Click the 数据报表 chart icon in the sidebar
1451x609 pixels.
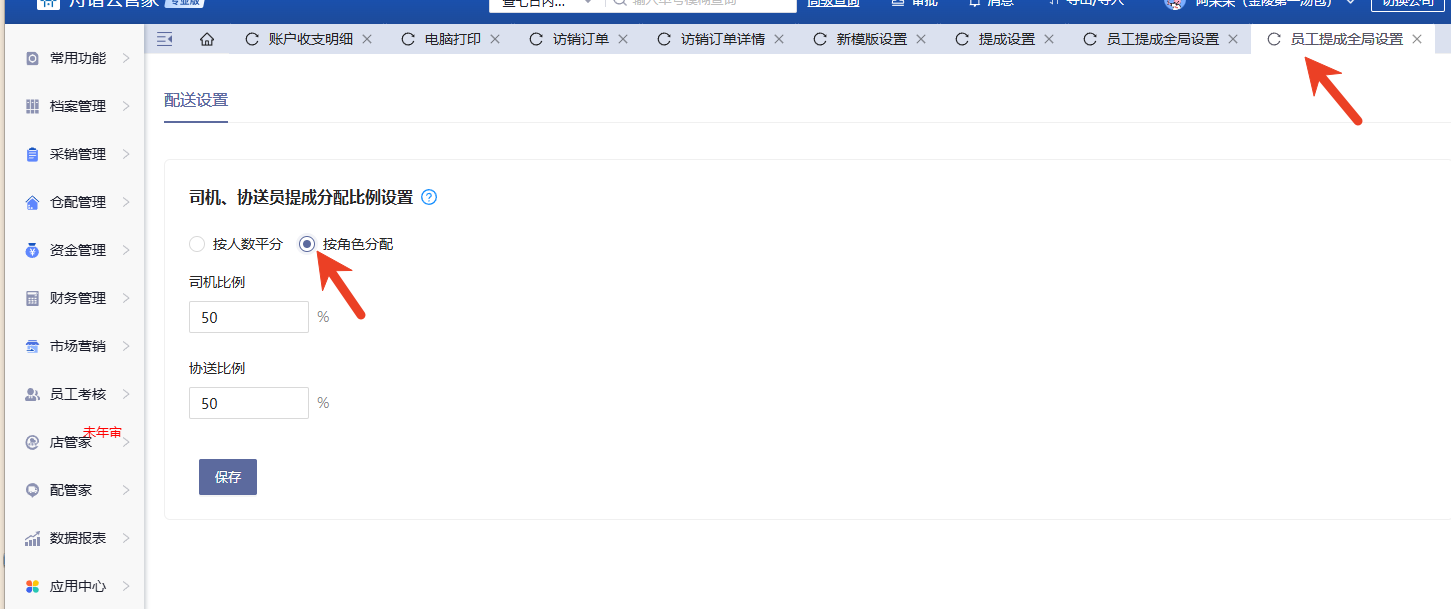[x=32, y=538]
